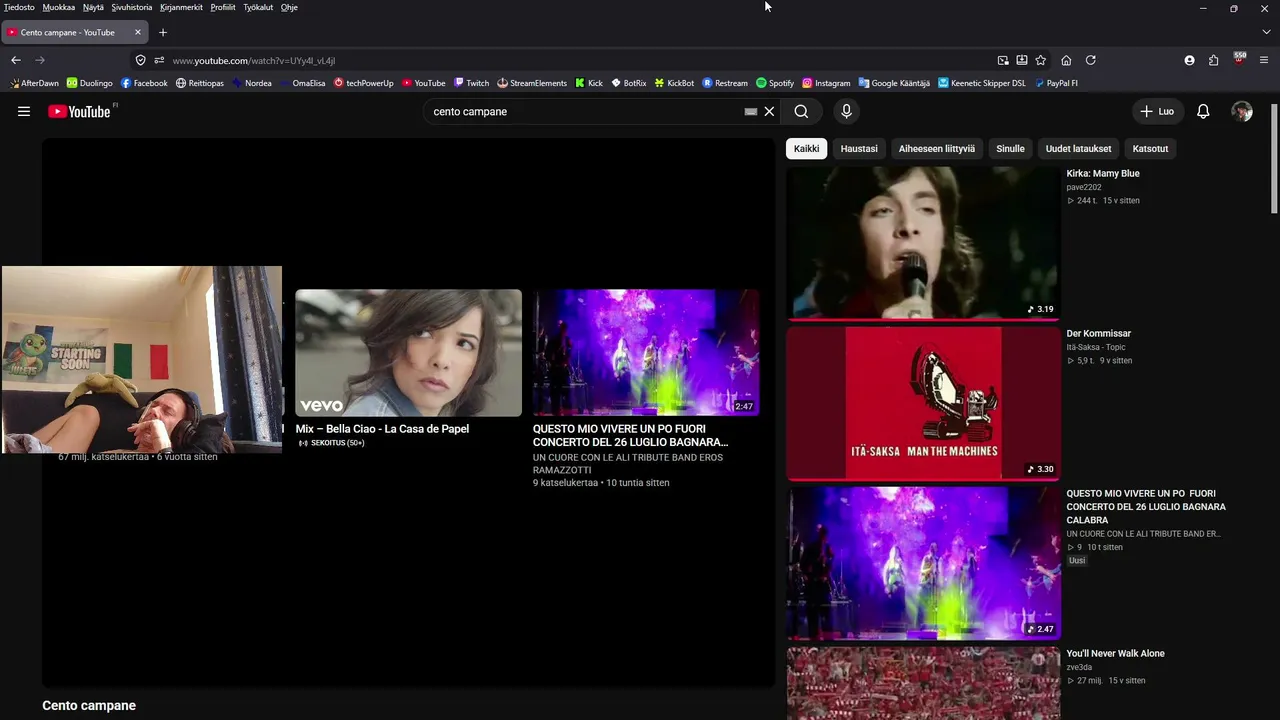Open the Google Kääntäjä bookmark
Screen dimensions: 1280x720
point(893,83)
